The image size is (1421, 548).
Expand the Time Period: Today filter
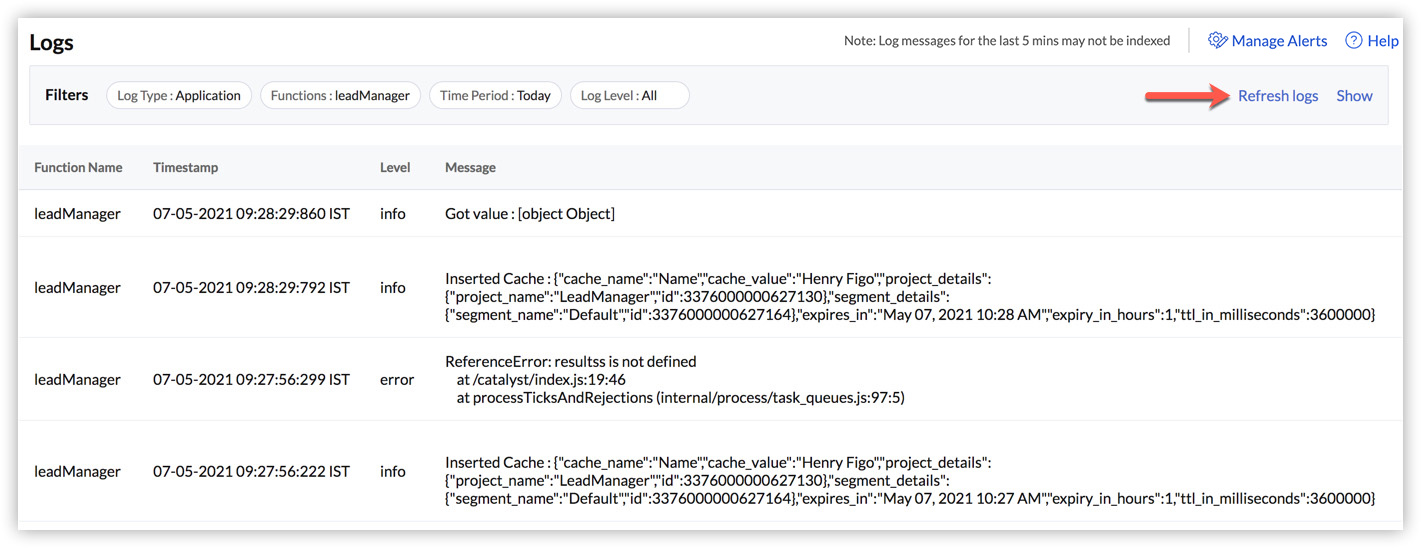[x=495, y=96]
